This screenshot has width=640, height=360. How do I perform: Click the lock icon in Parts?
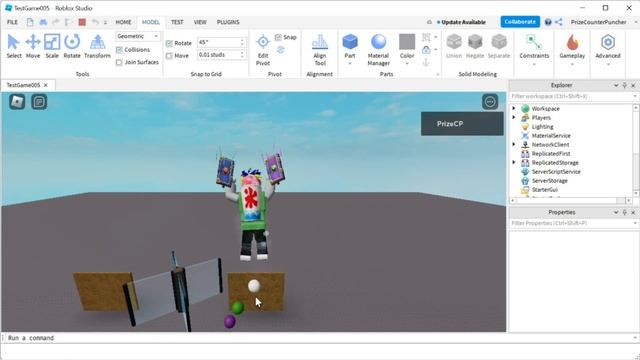(426, 50)
